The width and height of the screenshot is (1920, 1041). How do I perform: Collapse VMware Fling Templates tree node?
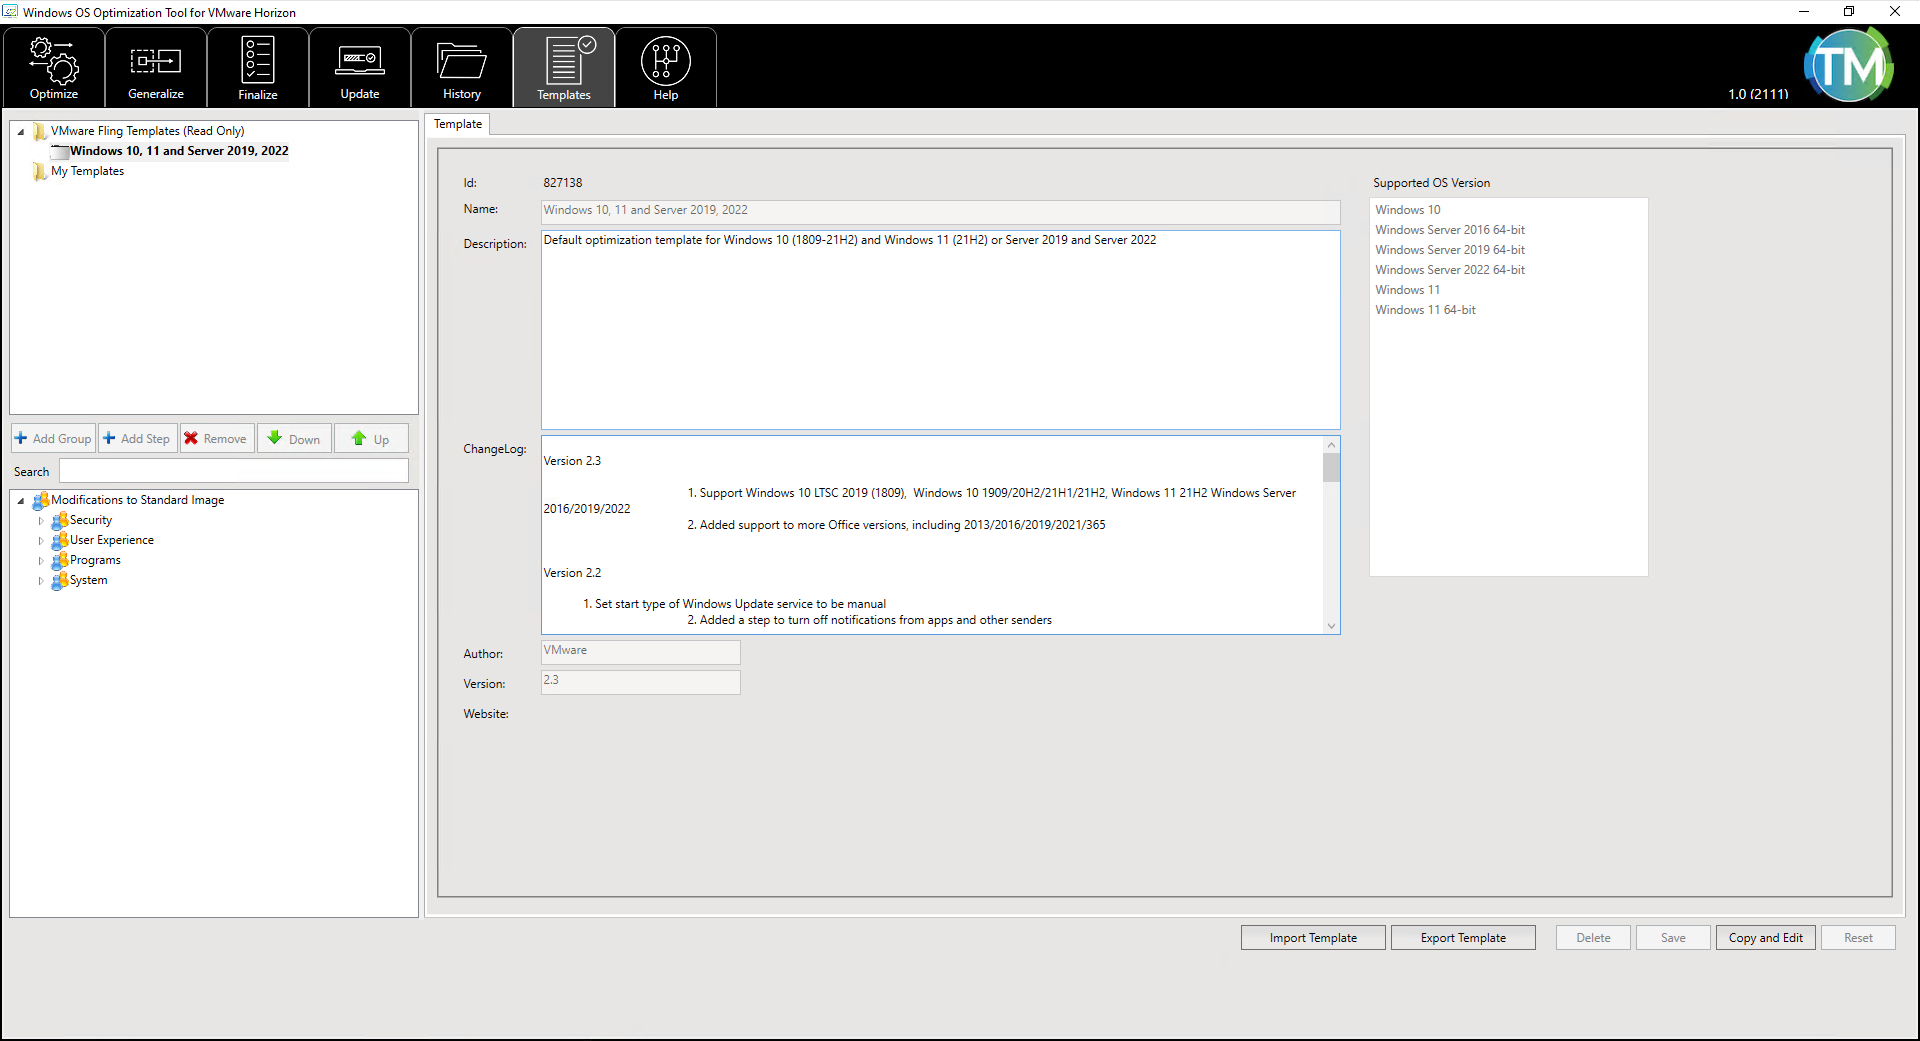point(21,131)
